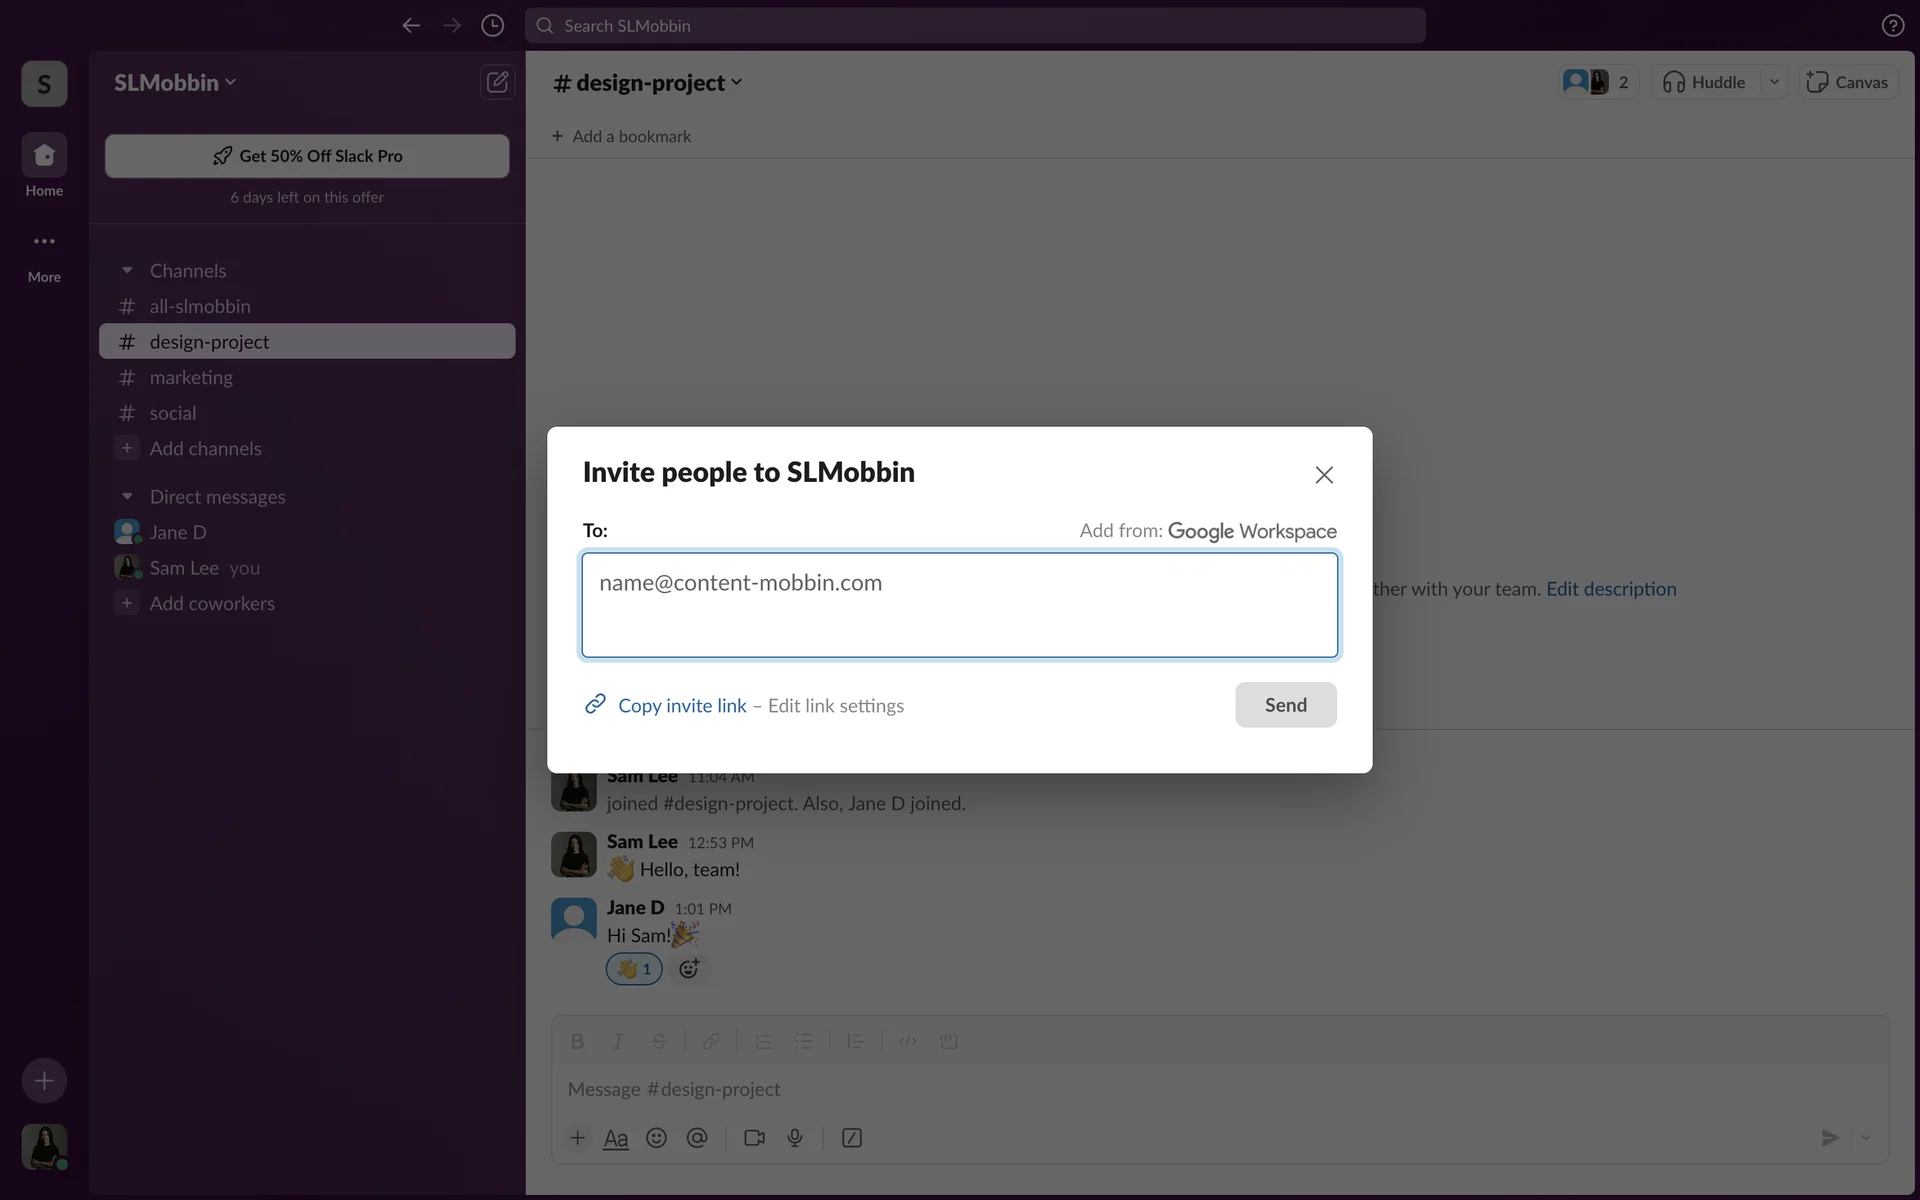
Task: Click the new message compose icon
Action: click(497, 82)
